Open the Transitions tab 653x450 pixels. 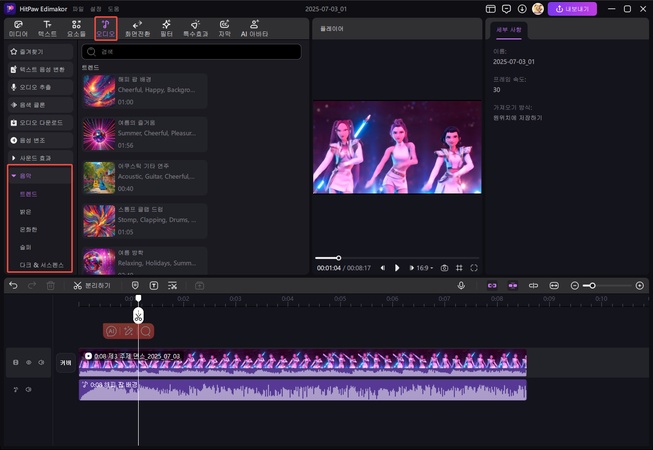(x=137, y=29)
